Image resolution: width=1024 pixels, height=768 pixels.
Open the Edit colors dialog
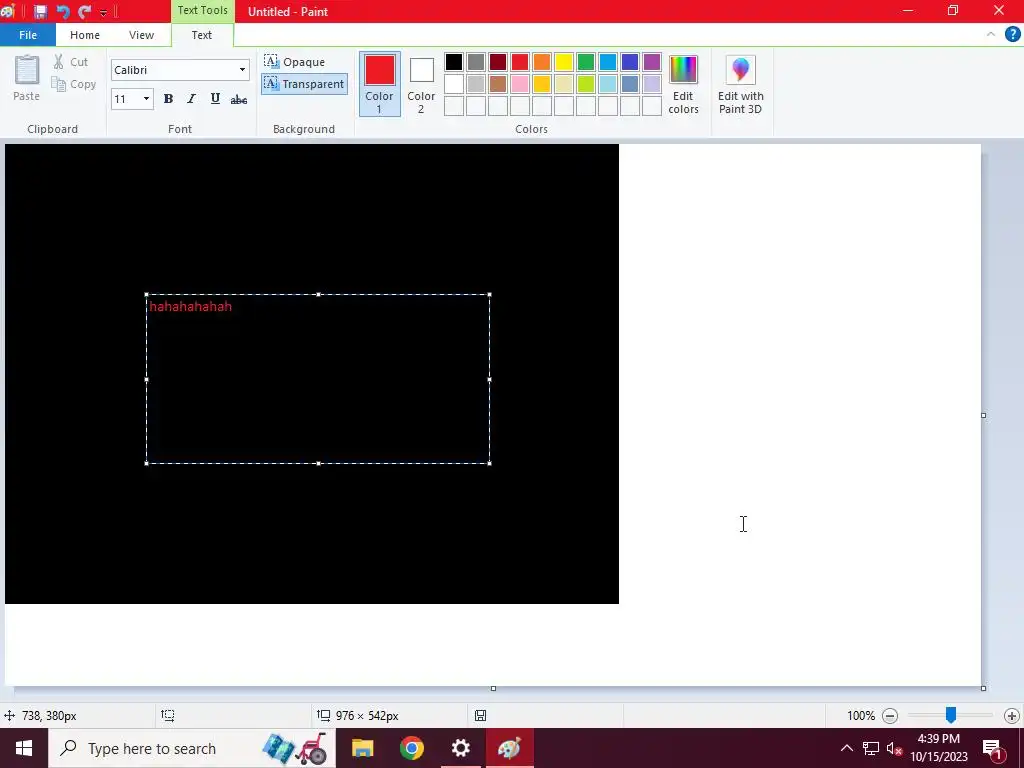(683, 84)
